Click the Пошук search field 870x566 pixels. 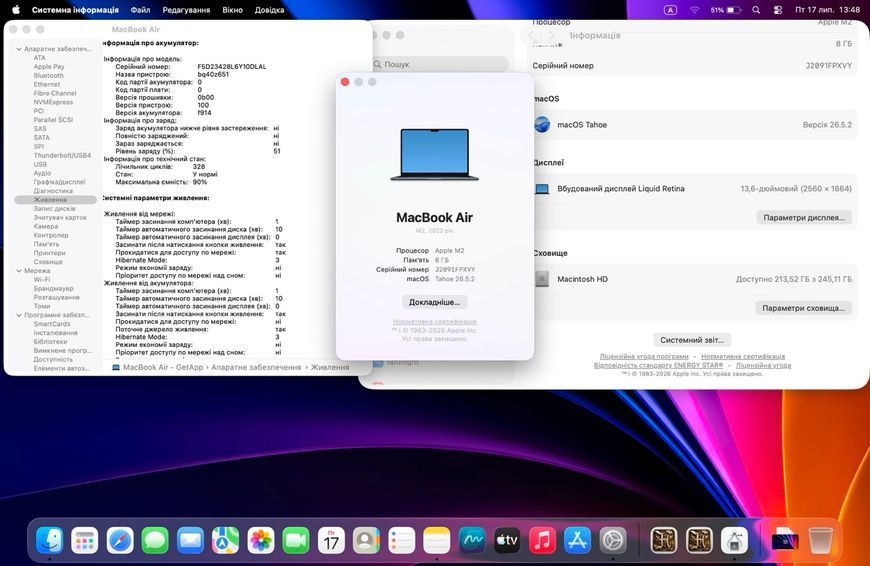(440, 64)
